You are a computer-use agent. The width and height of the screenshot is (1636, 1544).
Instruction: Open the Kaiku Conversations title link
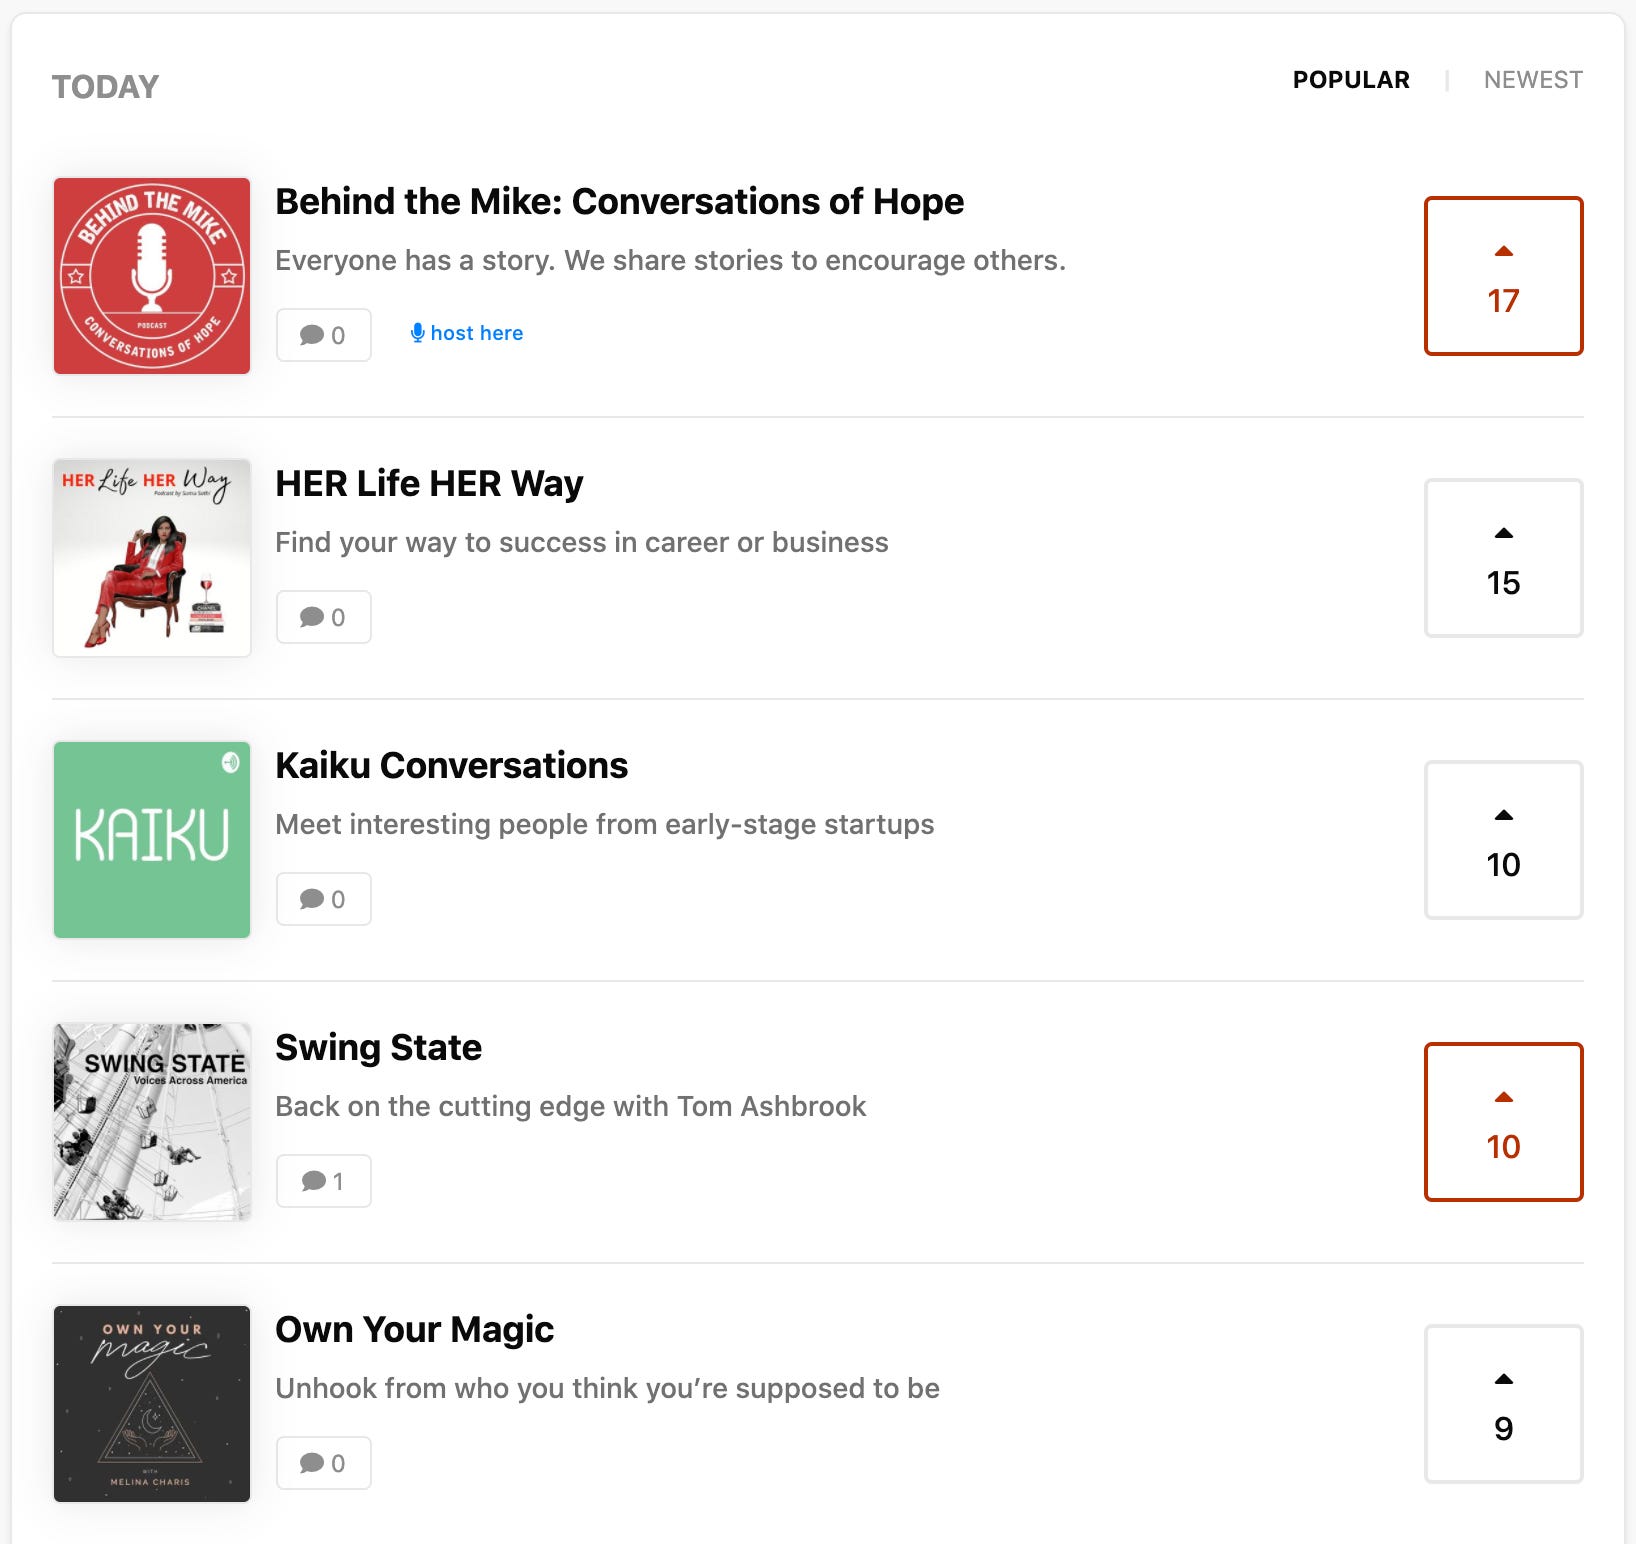pyautogui.click(x=452, y=766)
